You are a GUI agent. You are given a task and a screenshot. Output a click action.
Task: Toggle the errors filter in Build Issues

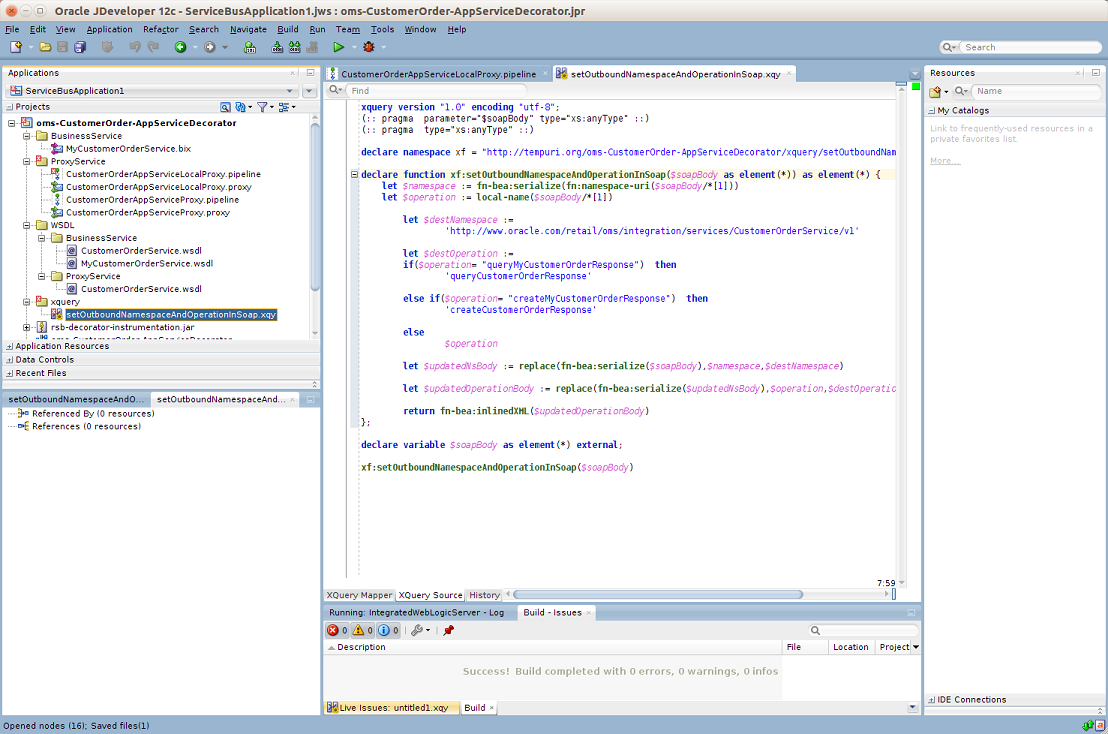point(333,630)
